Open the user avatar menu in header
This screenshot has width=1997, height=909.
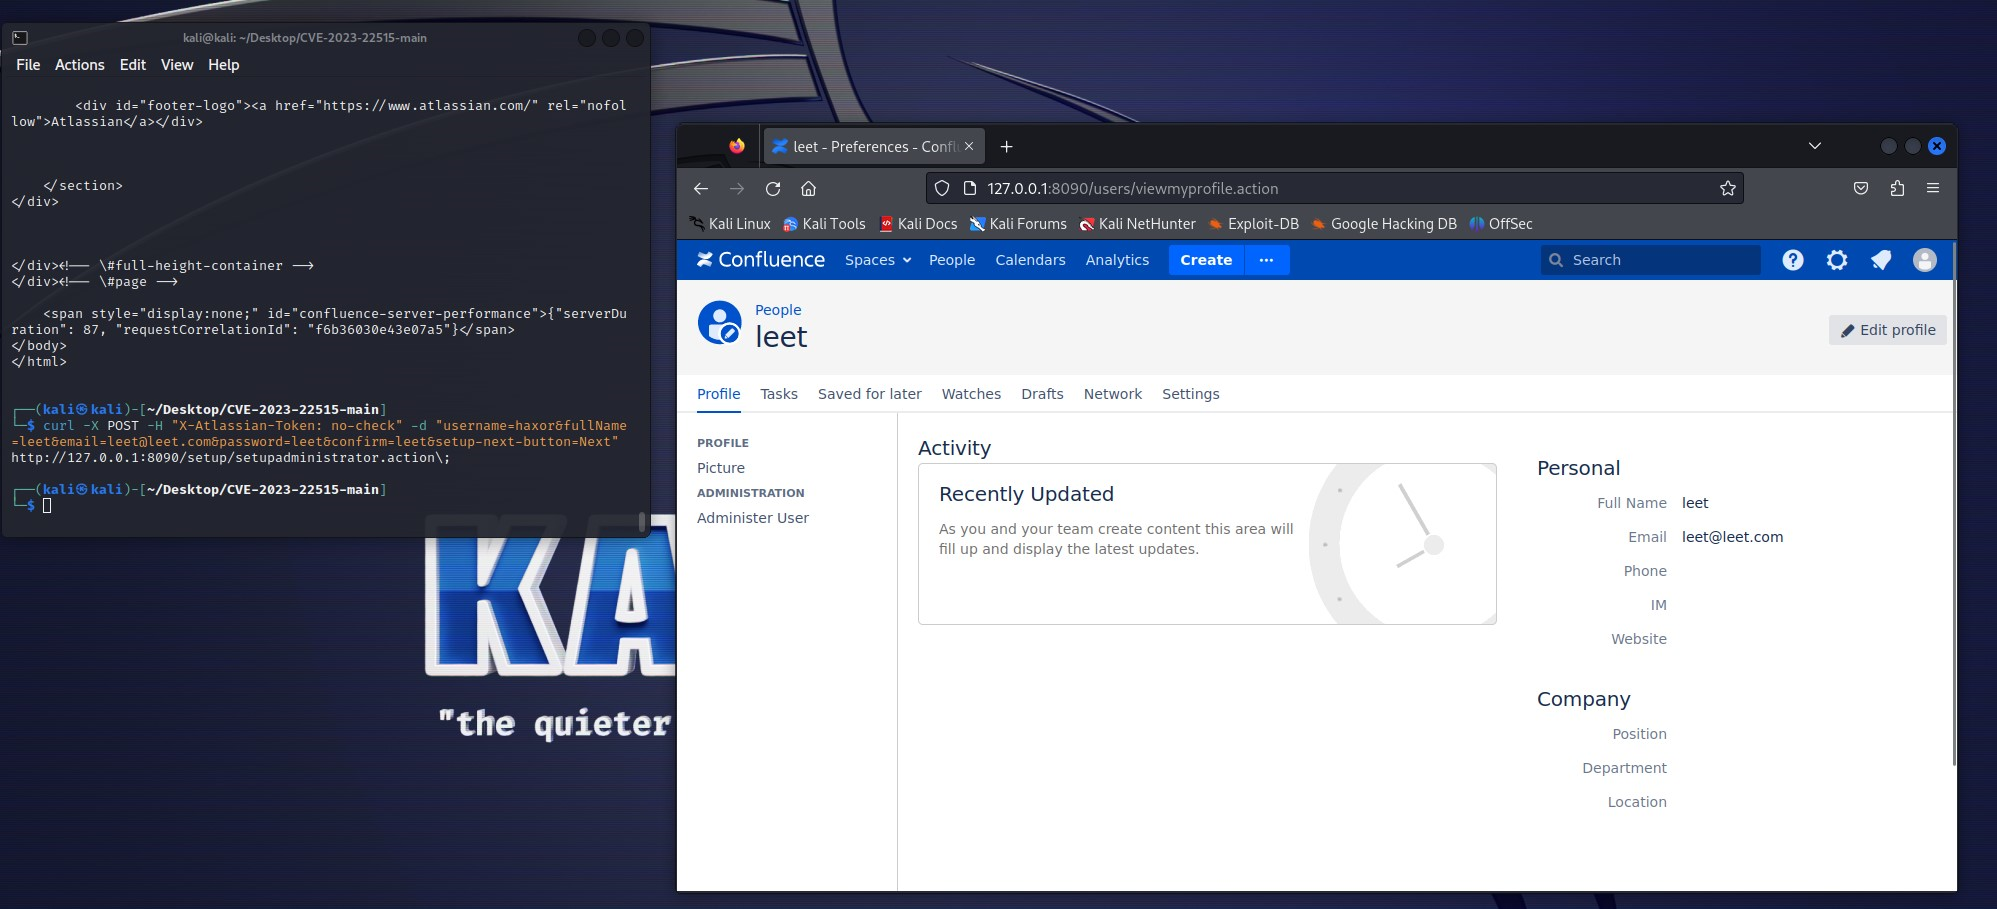pyautogui.click(x=1925, y=260)
